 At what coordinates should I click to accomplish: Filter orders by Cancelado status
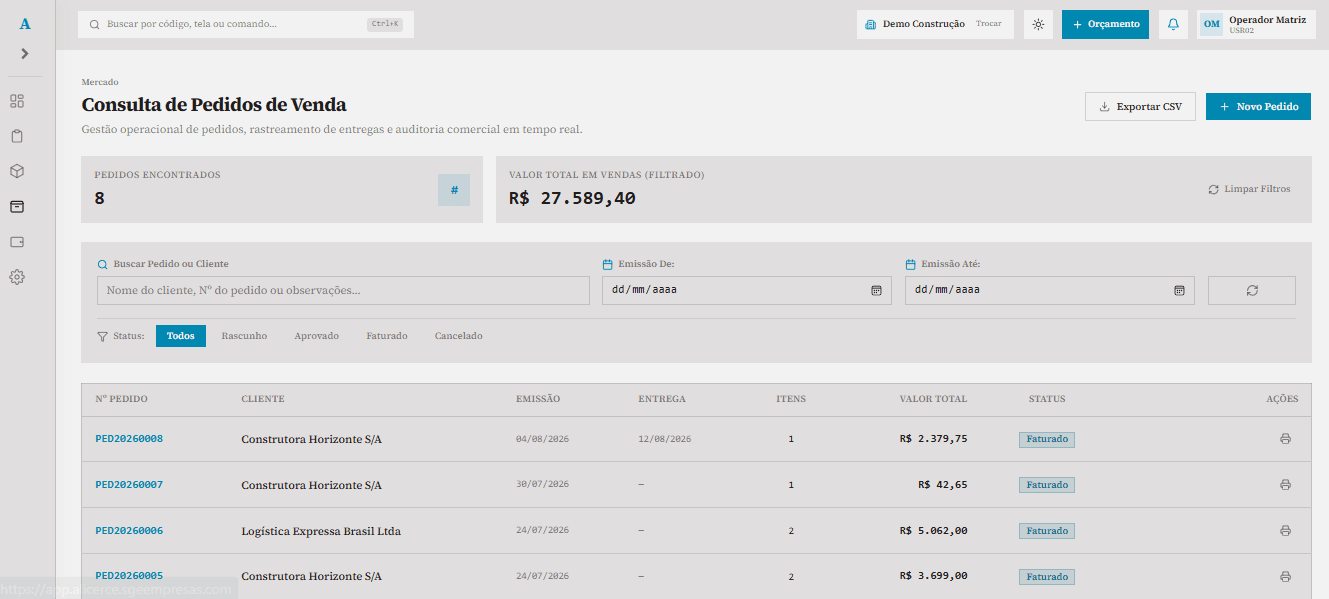[459, 336]
